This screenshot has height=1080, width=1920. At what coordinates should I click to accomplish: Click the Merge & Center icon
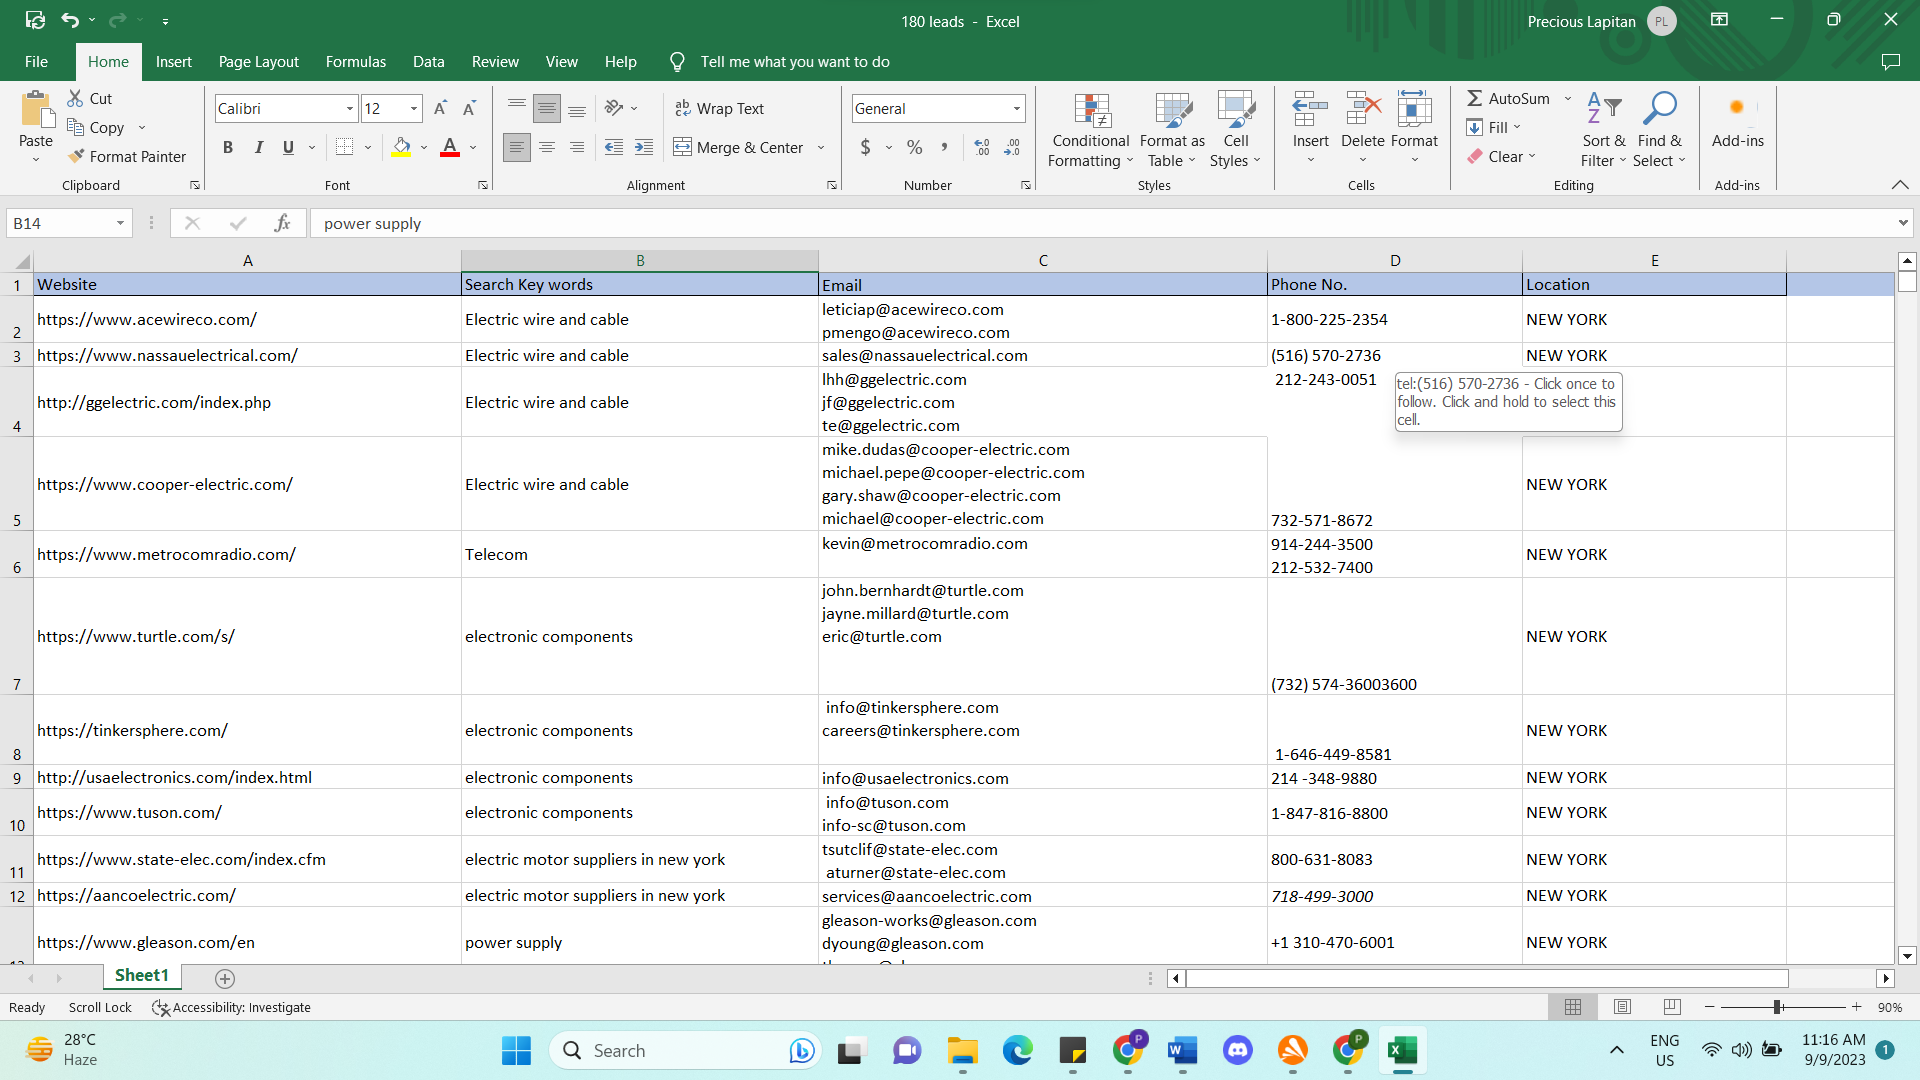pyautogui.click(x=683, y=147)
